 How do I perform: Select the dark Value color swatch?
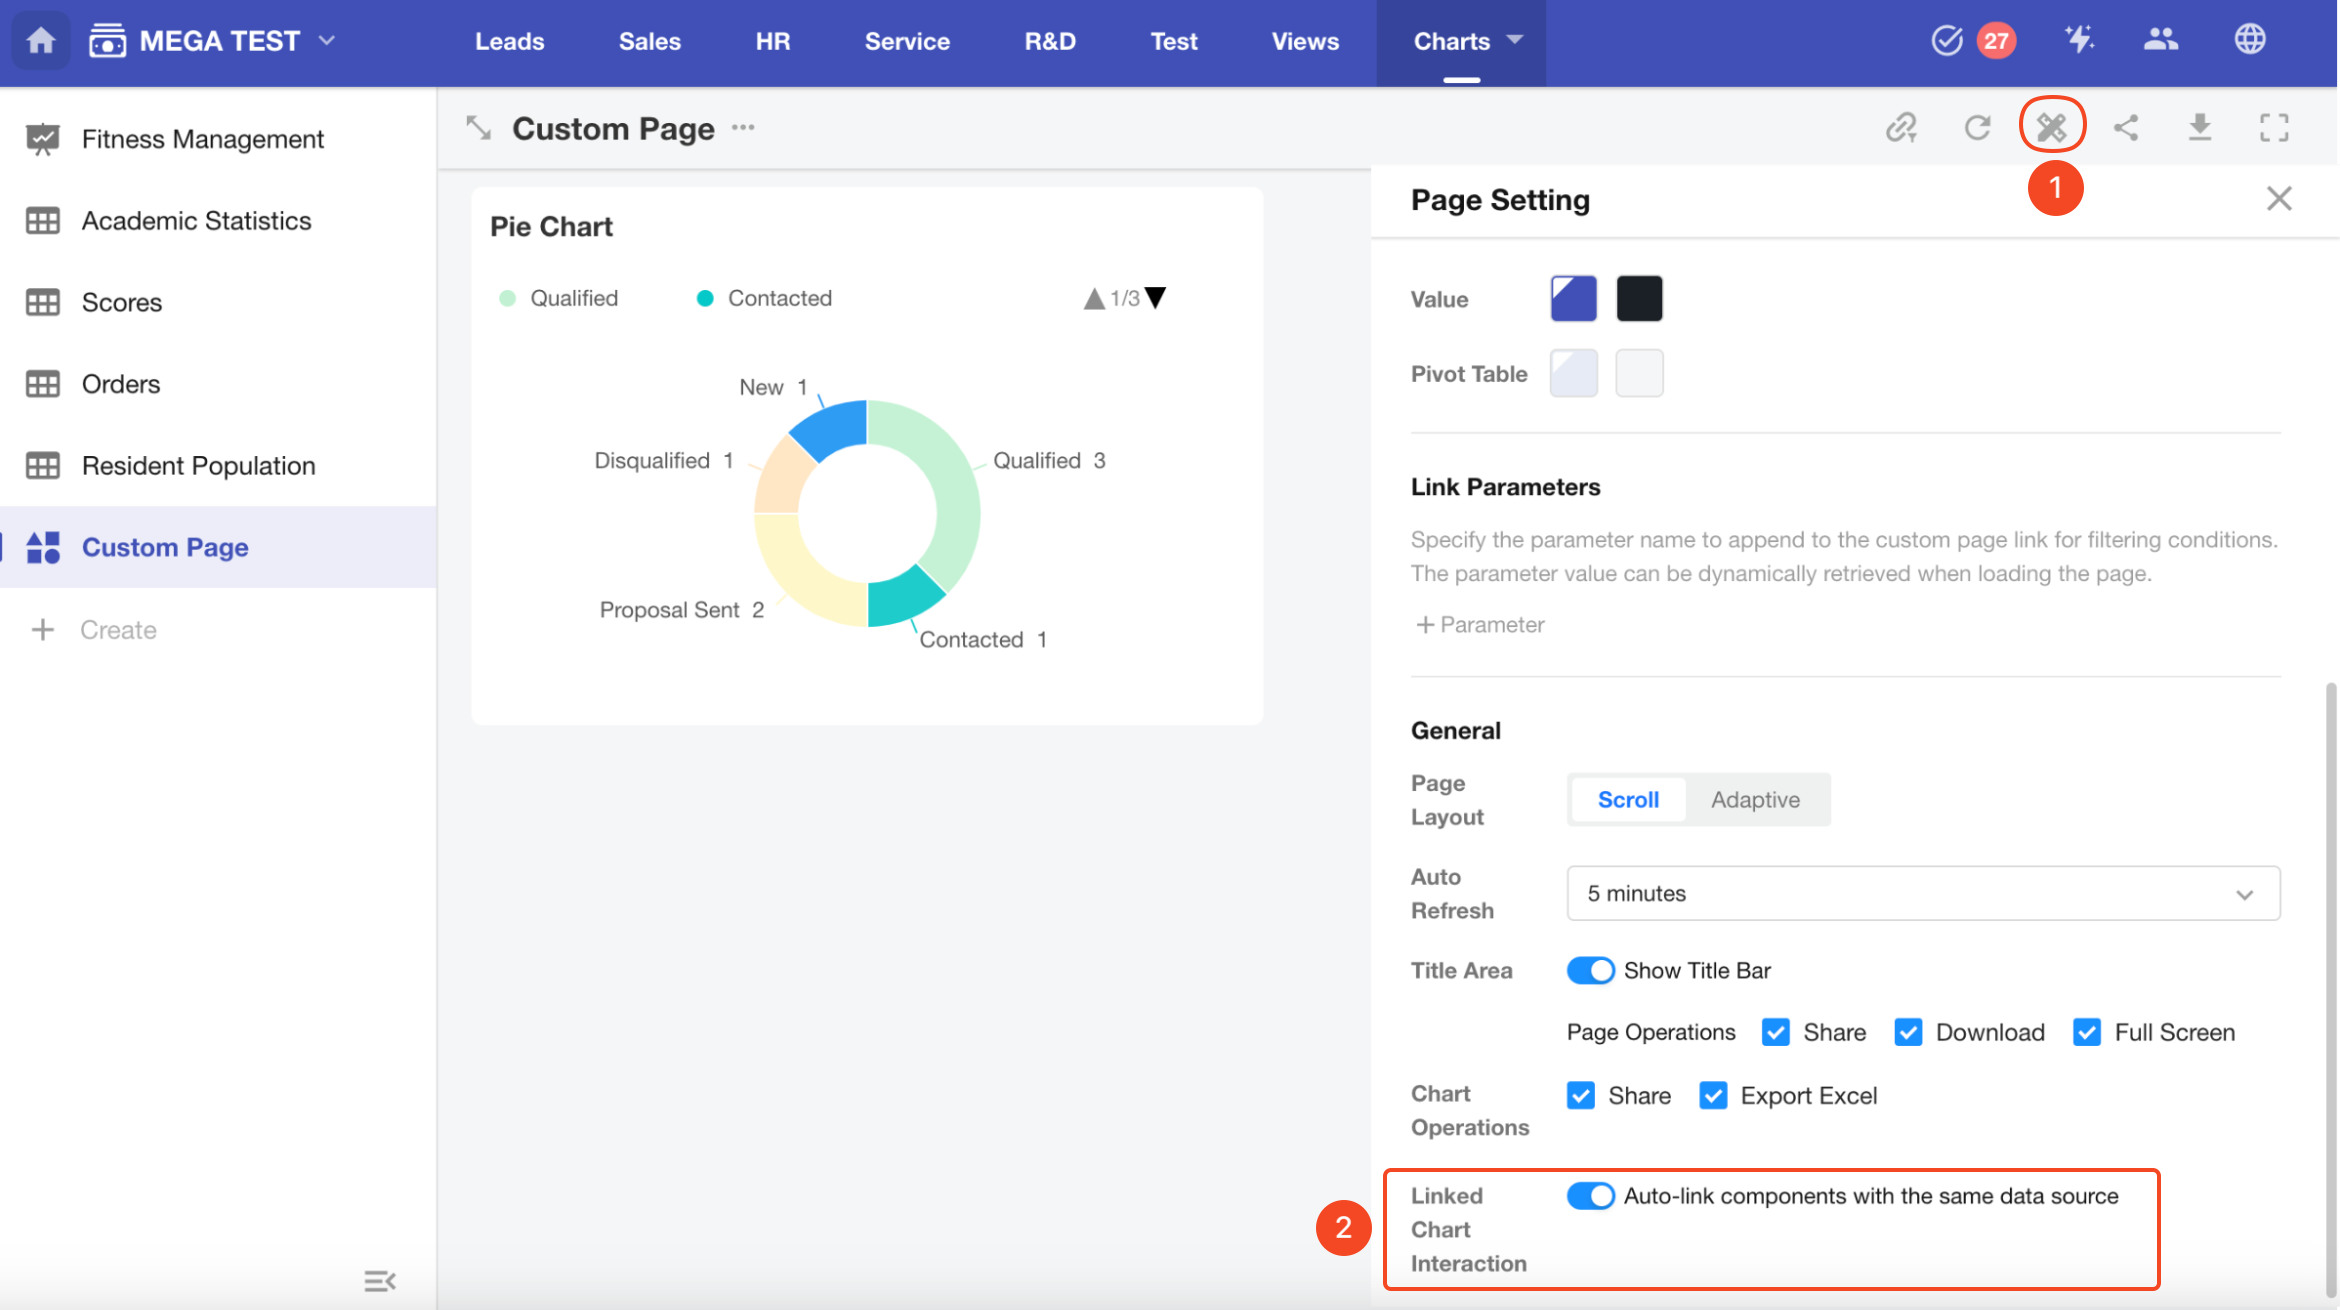click(1639, 298)
